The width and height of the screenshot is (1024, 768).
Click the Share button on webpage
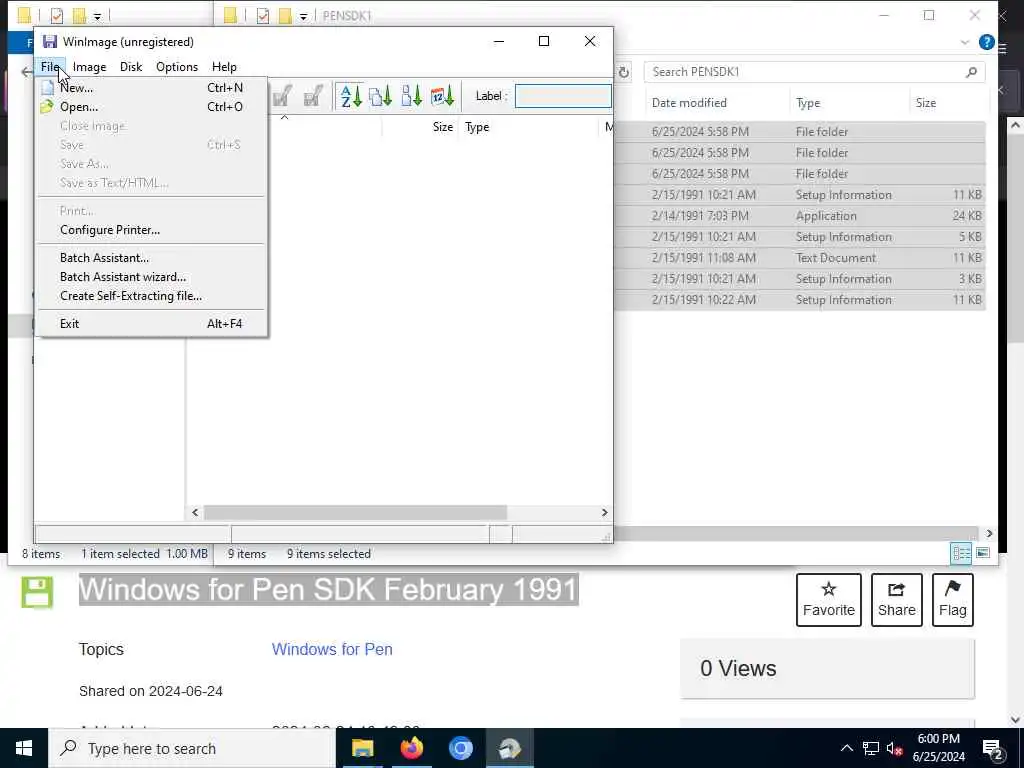(x=897, y=600)
